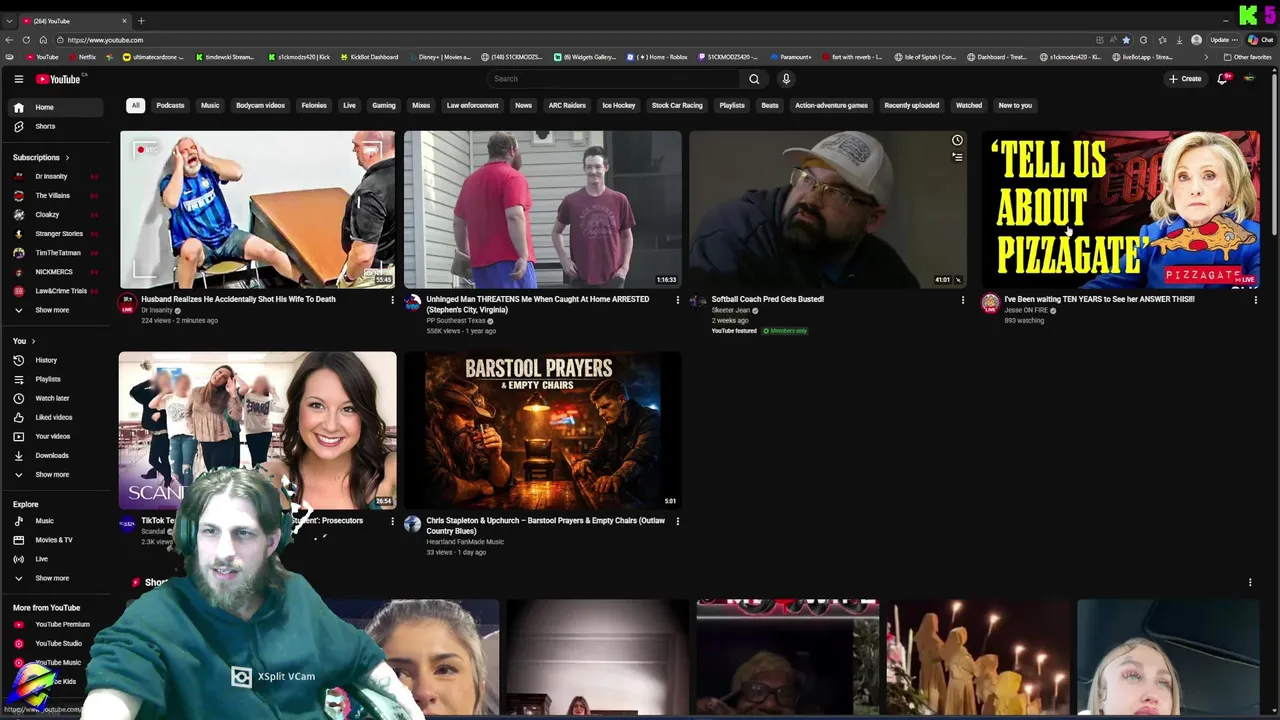Click the browser back arrow
Viewport: 1280px width, 720px height.
(x=9, y=40)
